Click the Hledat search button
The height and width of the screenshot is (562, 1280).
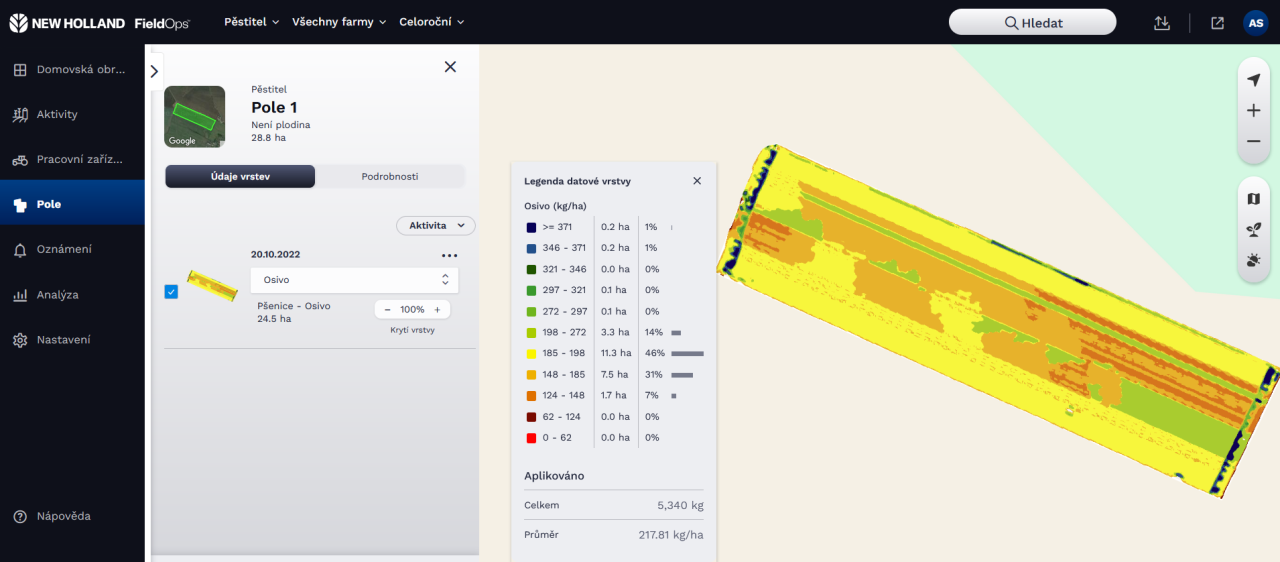(1032, 23)
